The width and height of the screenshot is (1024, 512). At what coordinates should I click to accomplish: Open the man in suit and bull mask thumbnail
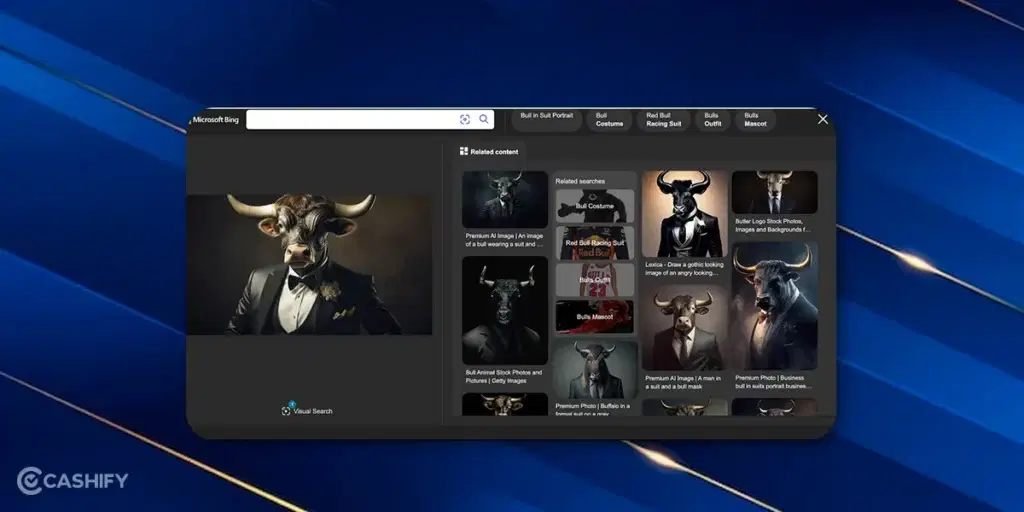(684, 328)
